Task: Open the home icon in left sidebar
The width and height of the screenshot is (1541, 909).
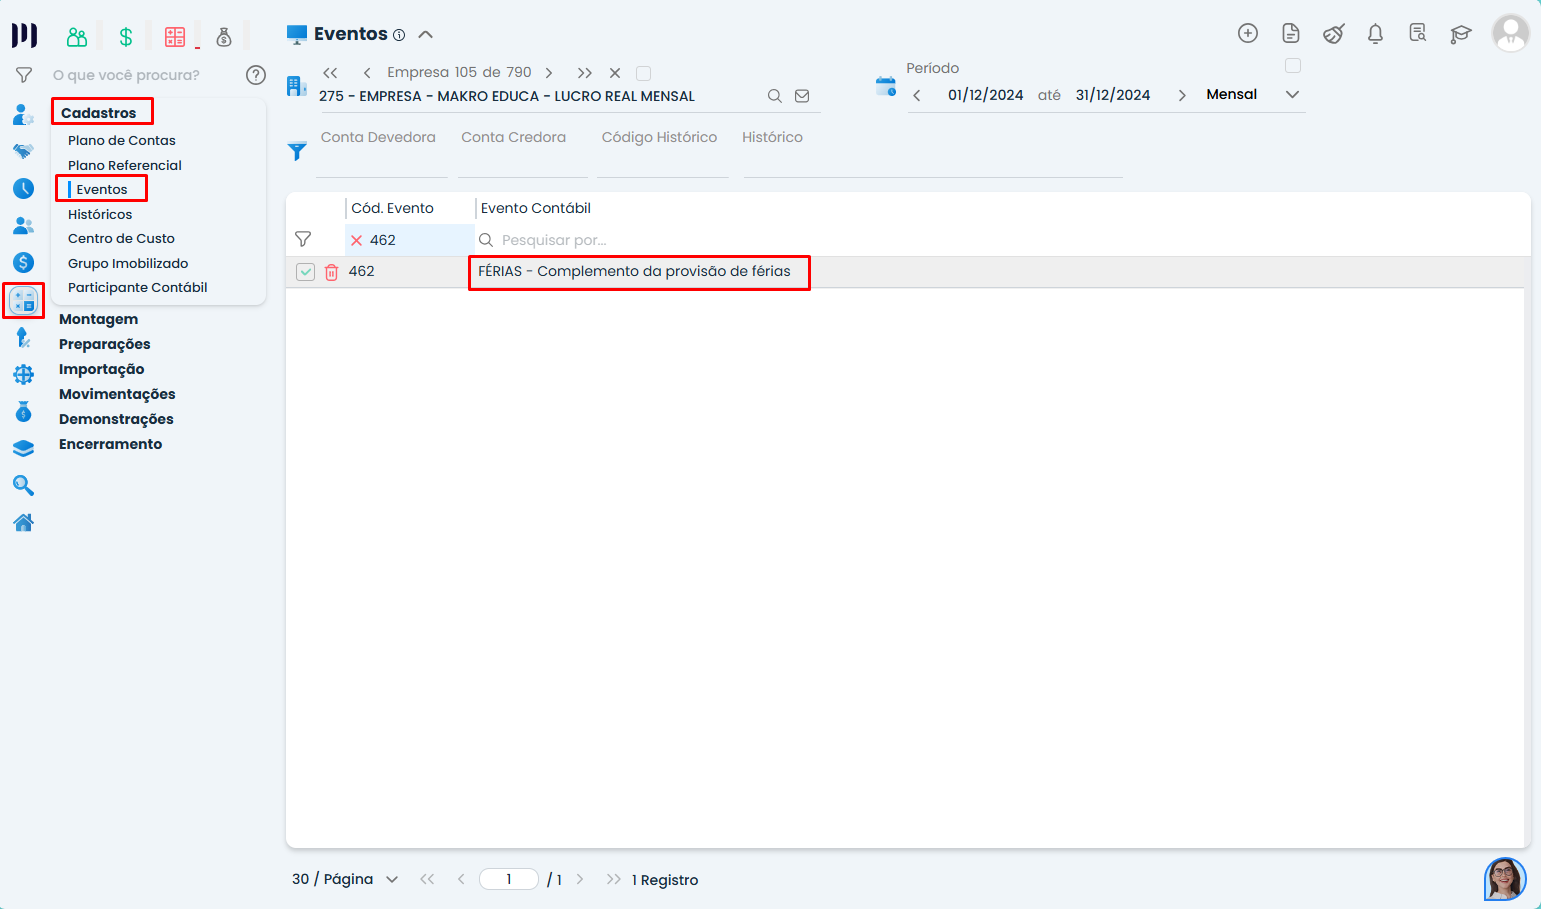Action: (x=23, y=522)
